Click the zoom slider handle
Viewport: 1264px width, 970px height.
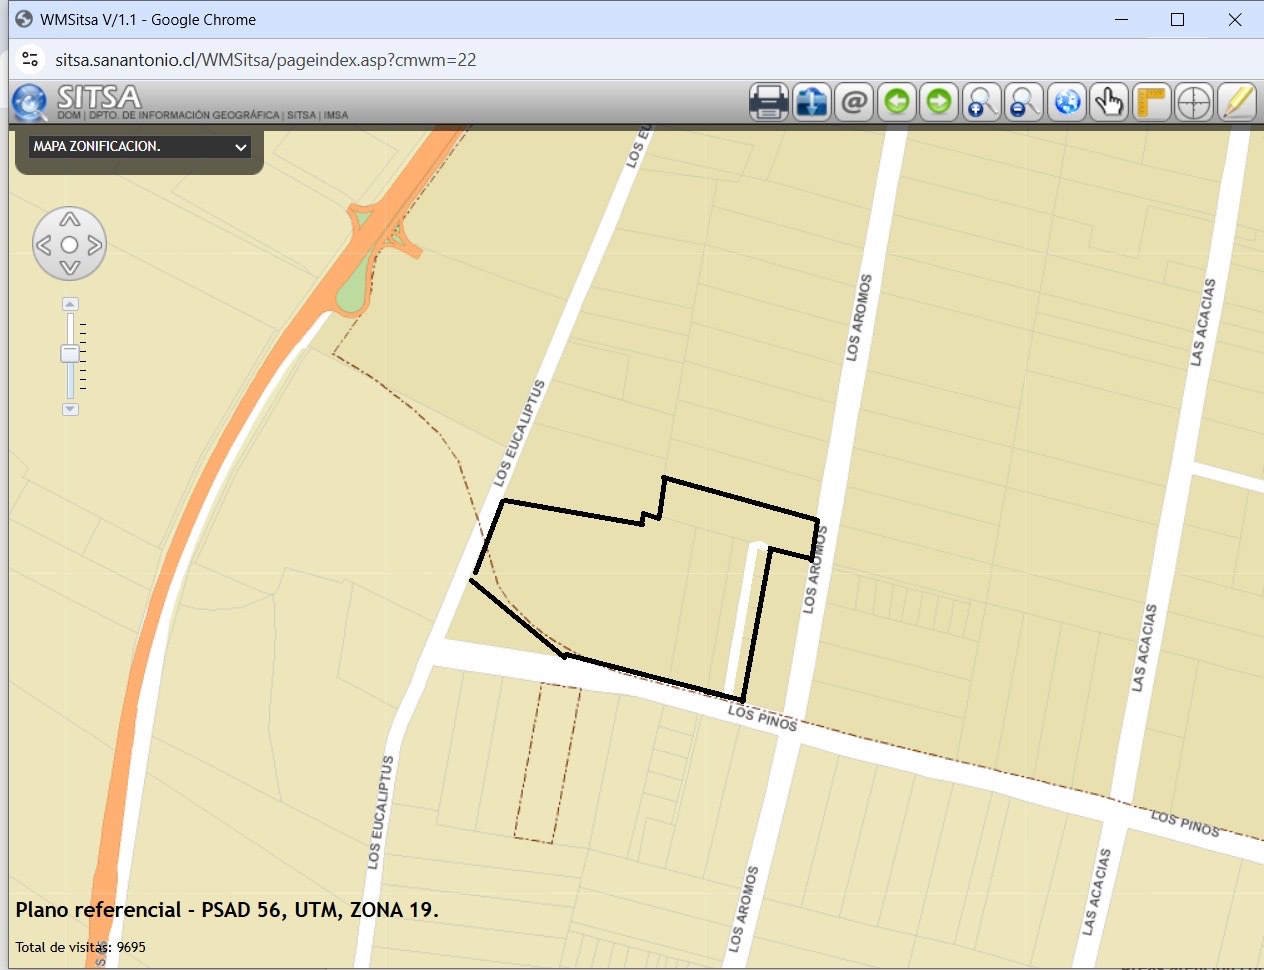coord(70,354)
